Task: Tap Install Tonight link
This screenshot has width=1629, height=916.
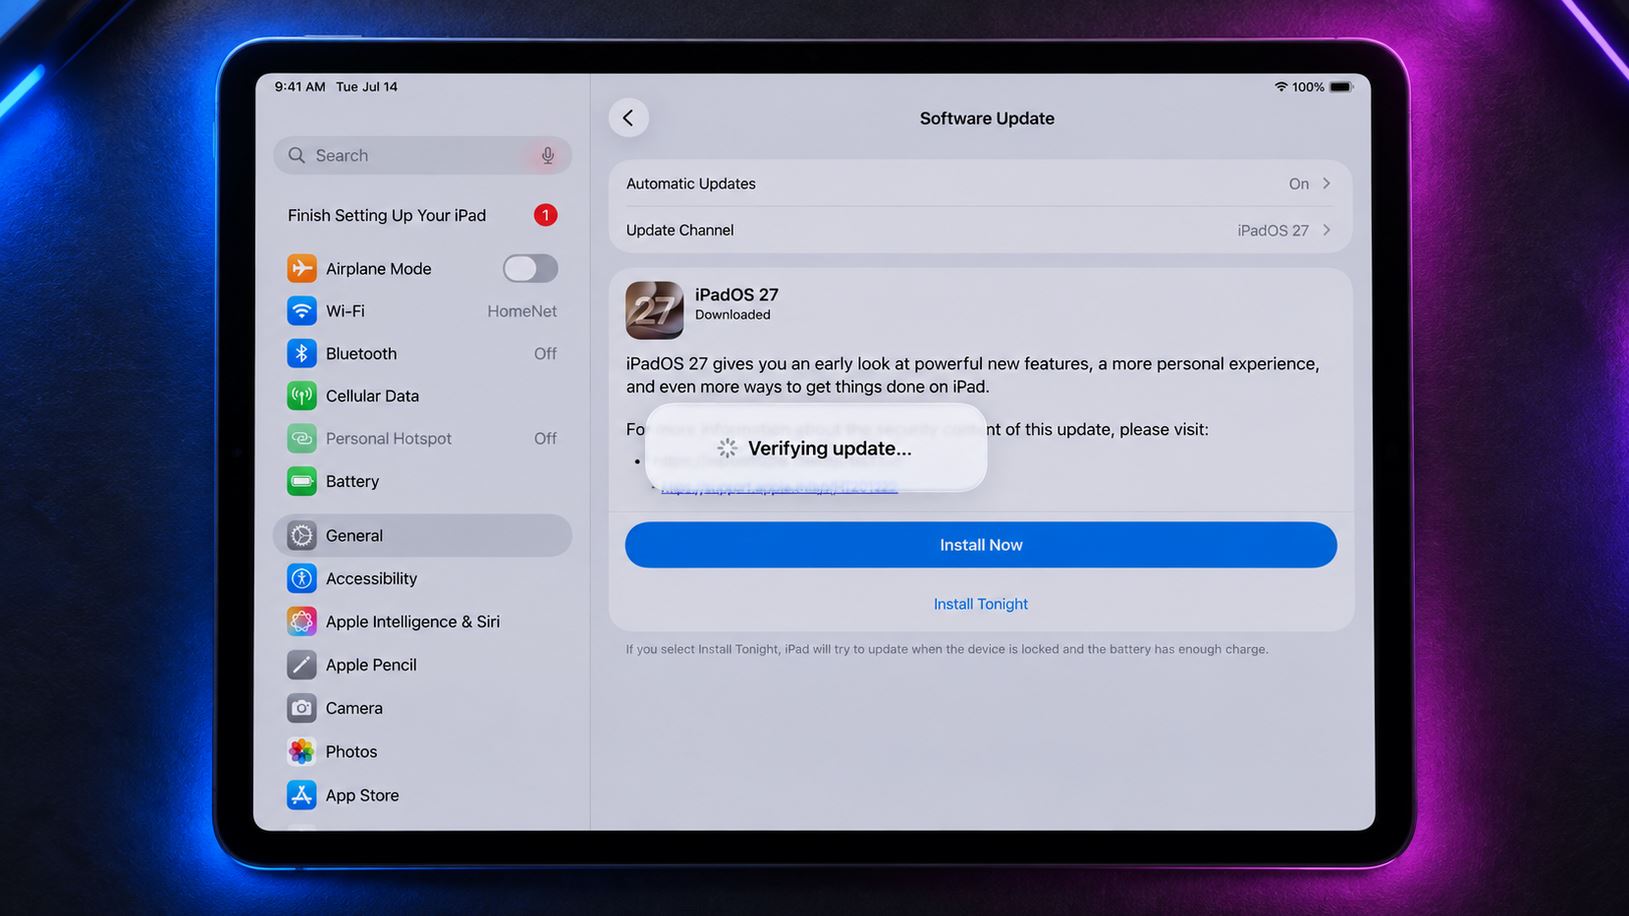Action: click(x=980, y=604)
